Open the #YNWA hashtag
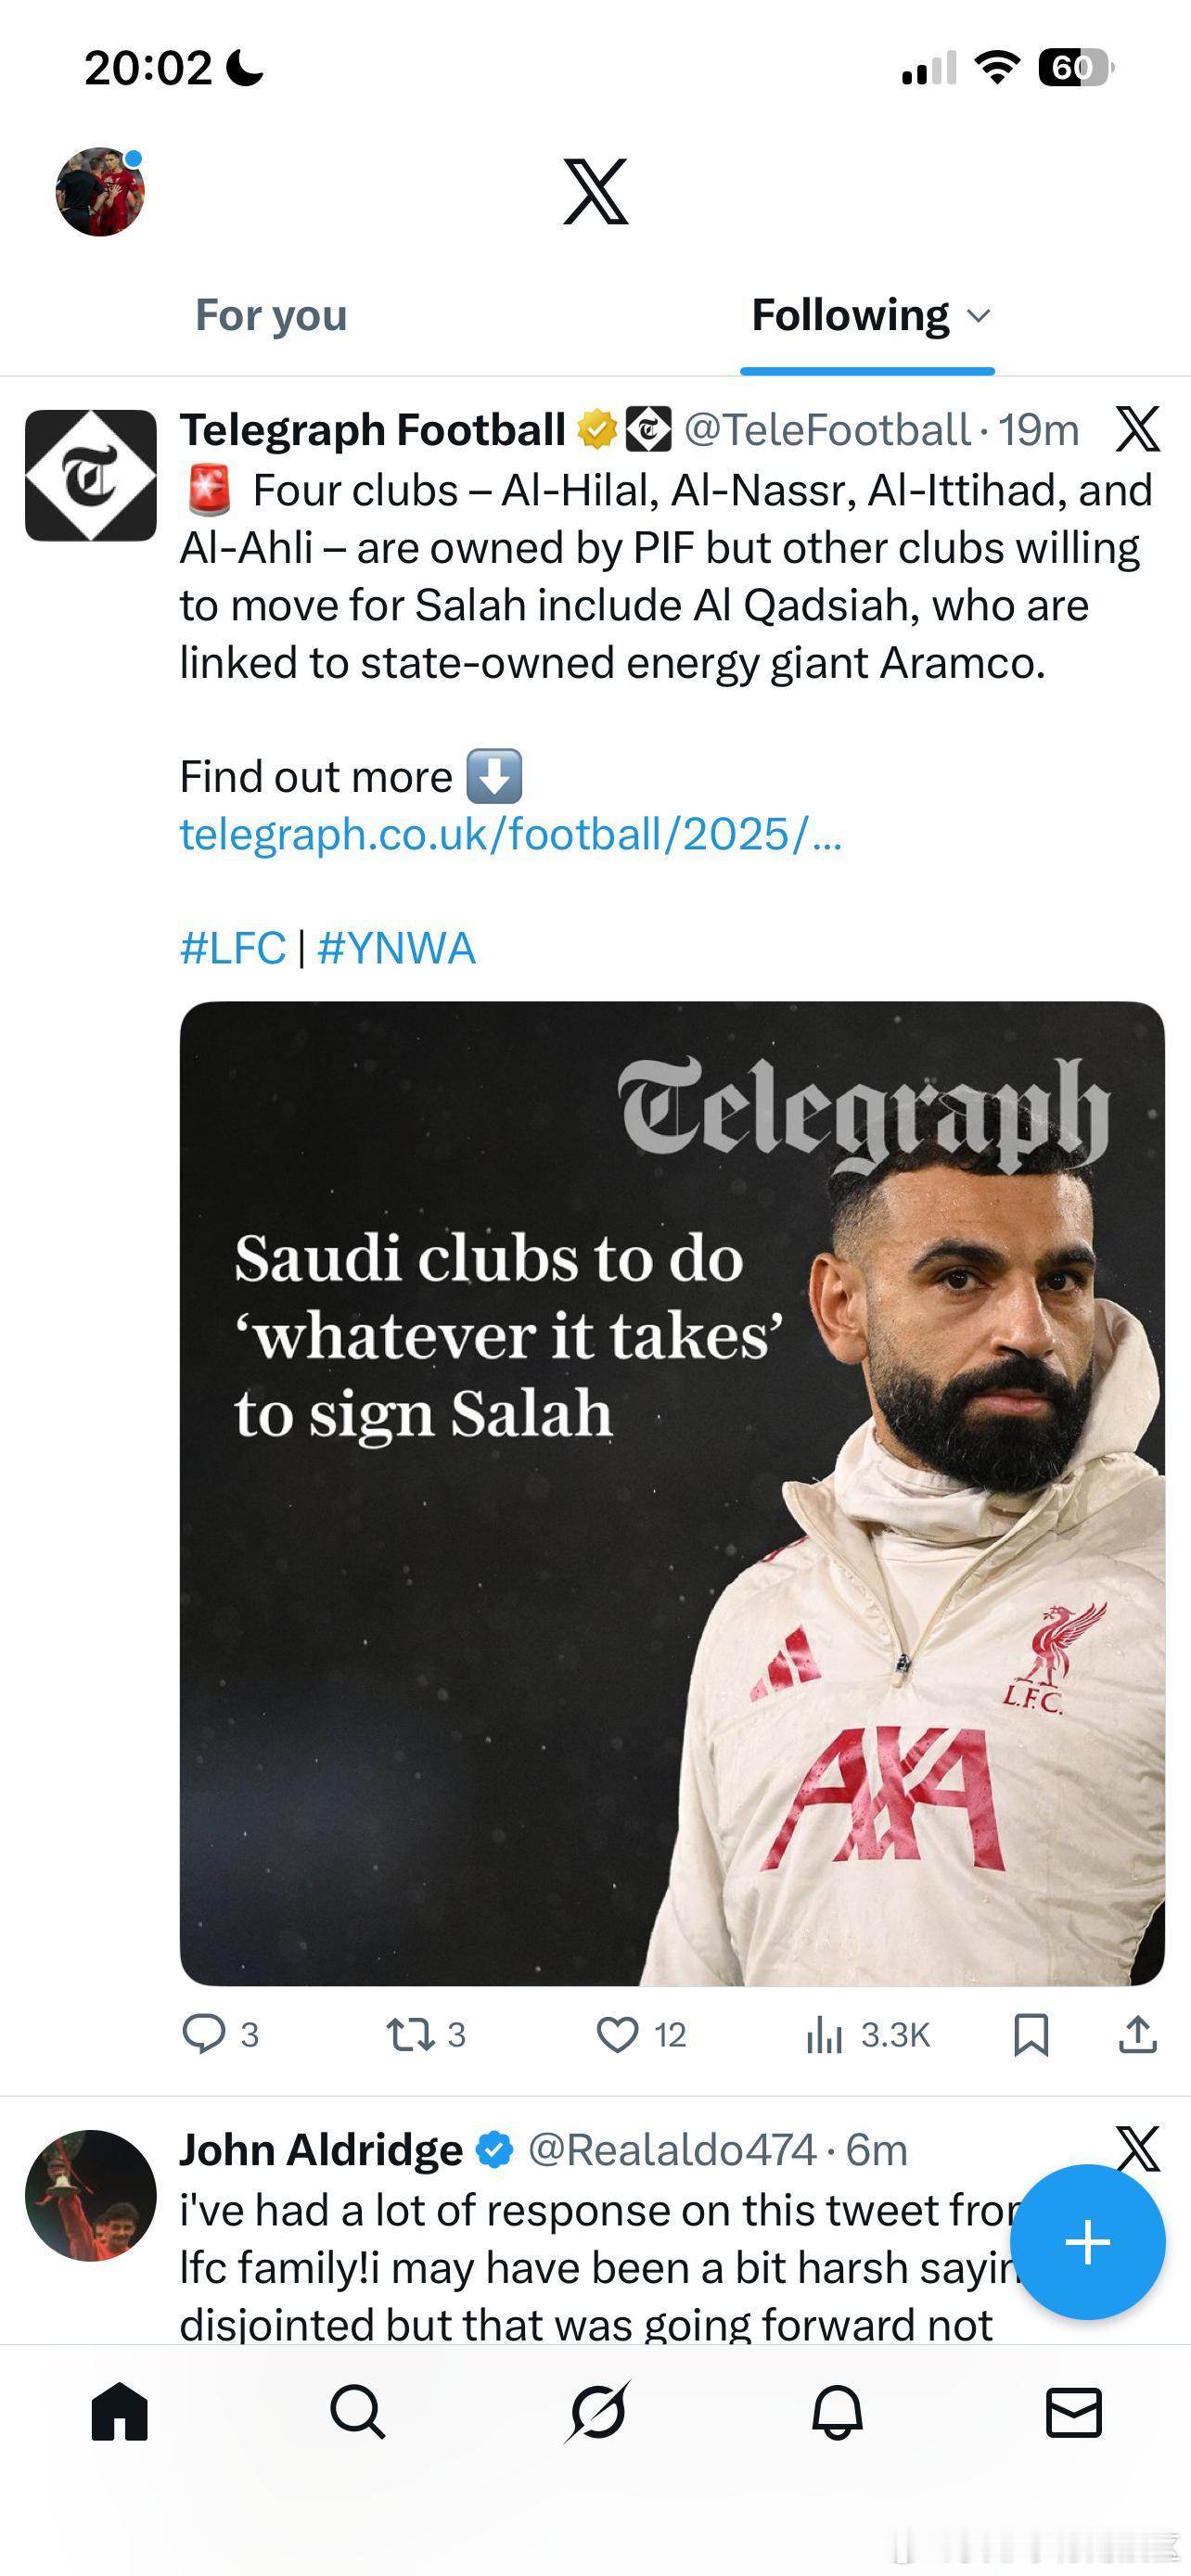Screen dimensions: 1191x2576 pos(396,948)
